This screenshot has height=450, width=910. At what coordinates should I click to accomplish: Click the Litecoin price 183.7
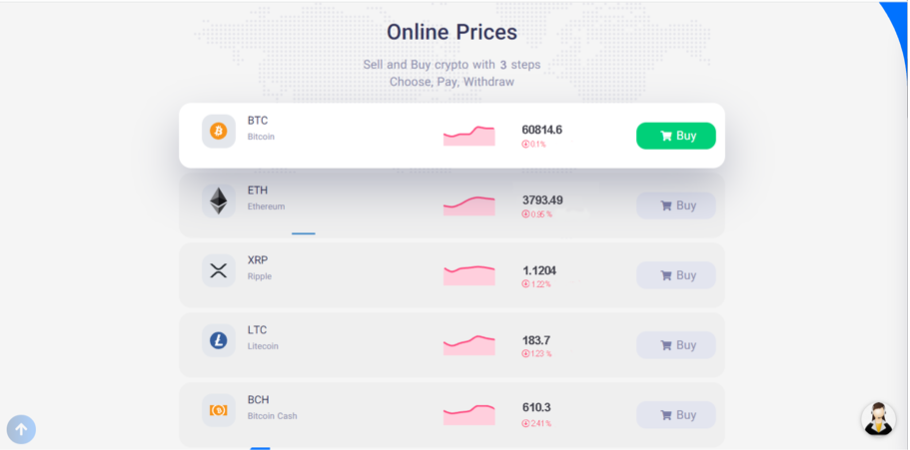click(536, 340)
